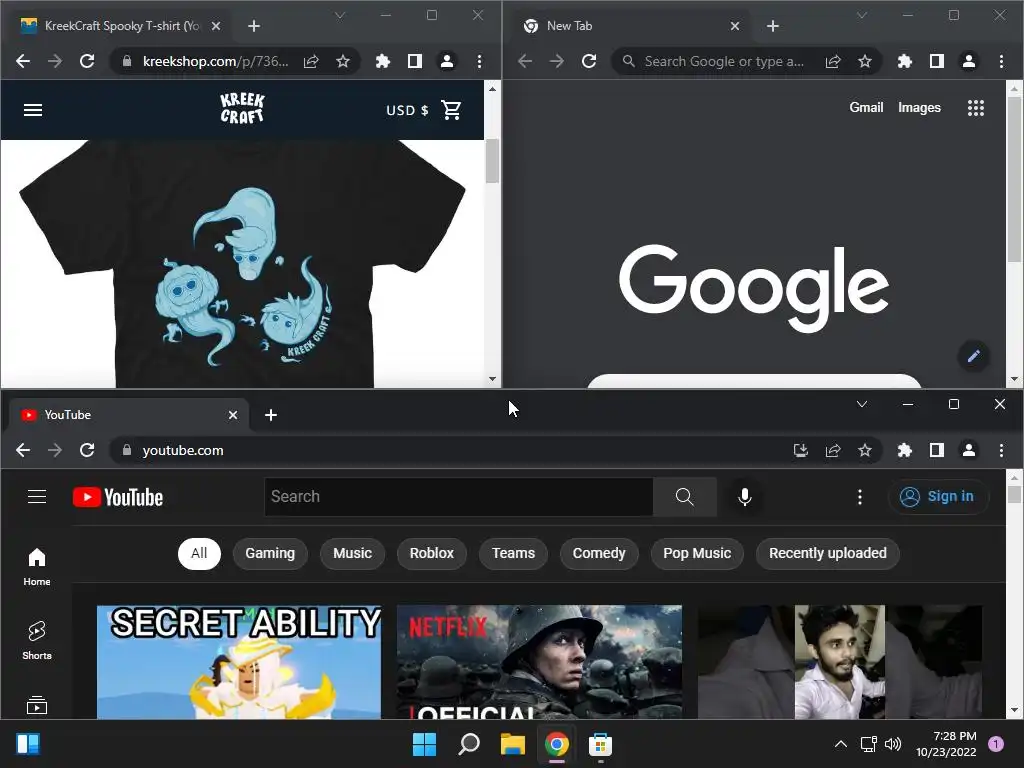Reload the kreekshop.com page
This screenshot has height=768, width=1024.
(x=87, y=61)
